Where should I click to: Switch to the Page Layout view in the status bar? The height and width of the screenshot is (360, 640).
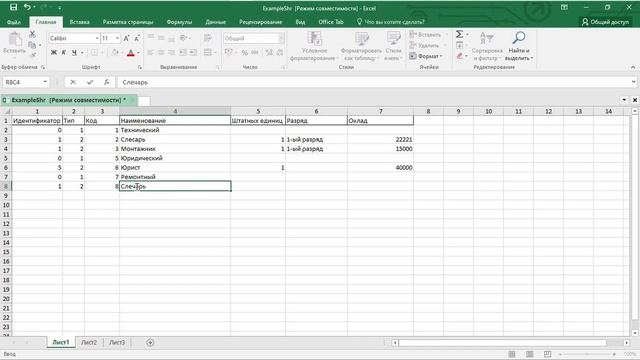click(x=529, y=354)
